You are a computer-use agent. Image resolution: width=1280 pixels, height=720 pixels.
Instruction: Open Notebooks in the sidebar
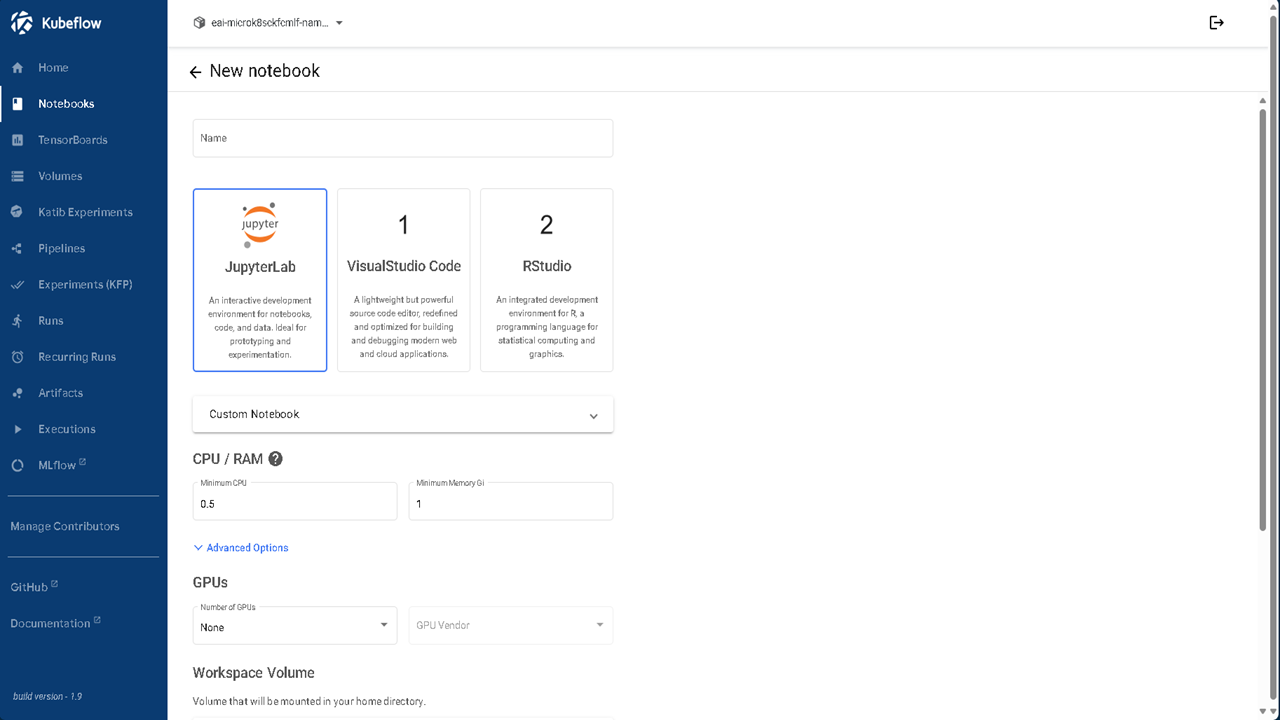pyautogui.click(x=84, y=104)
